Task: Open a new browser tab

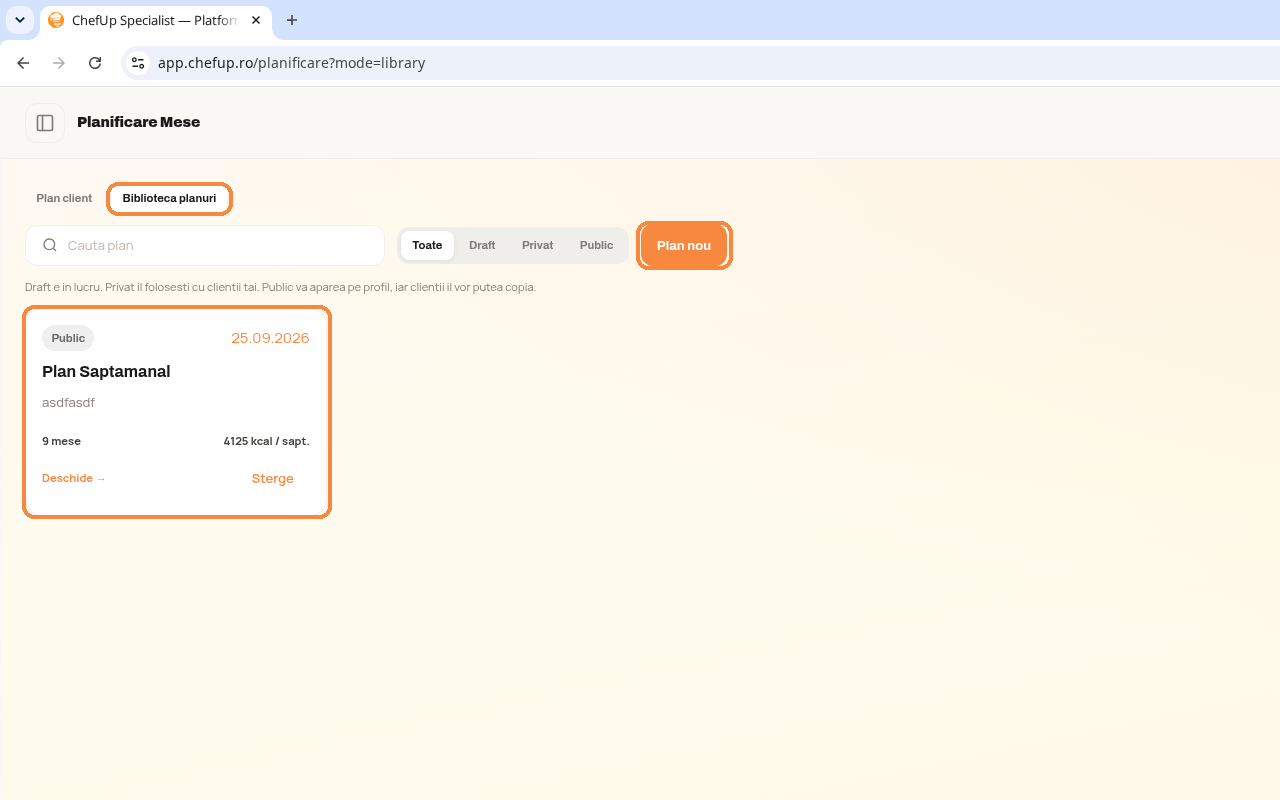Action: (292, 20)
